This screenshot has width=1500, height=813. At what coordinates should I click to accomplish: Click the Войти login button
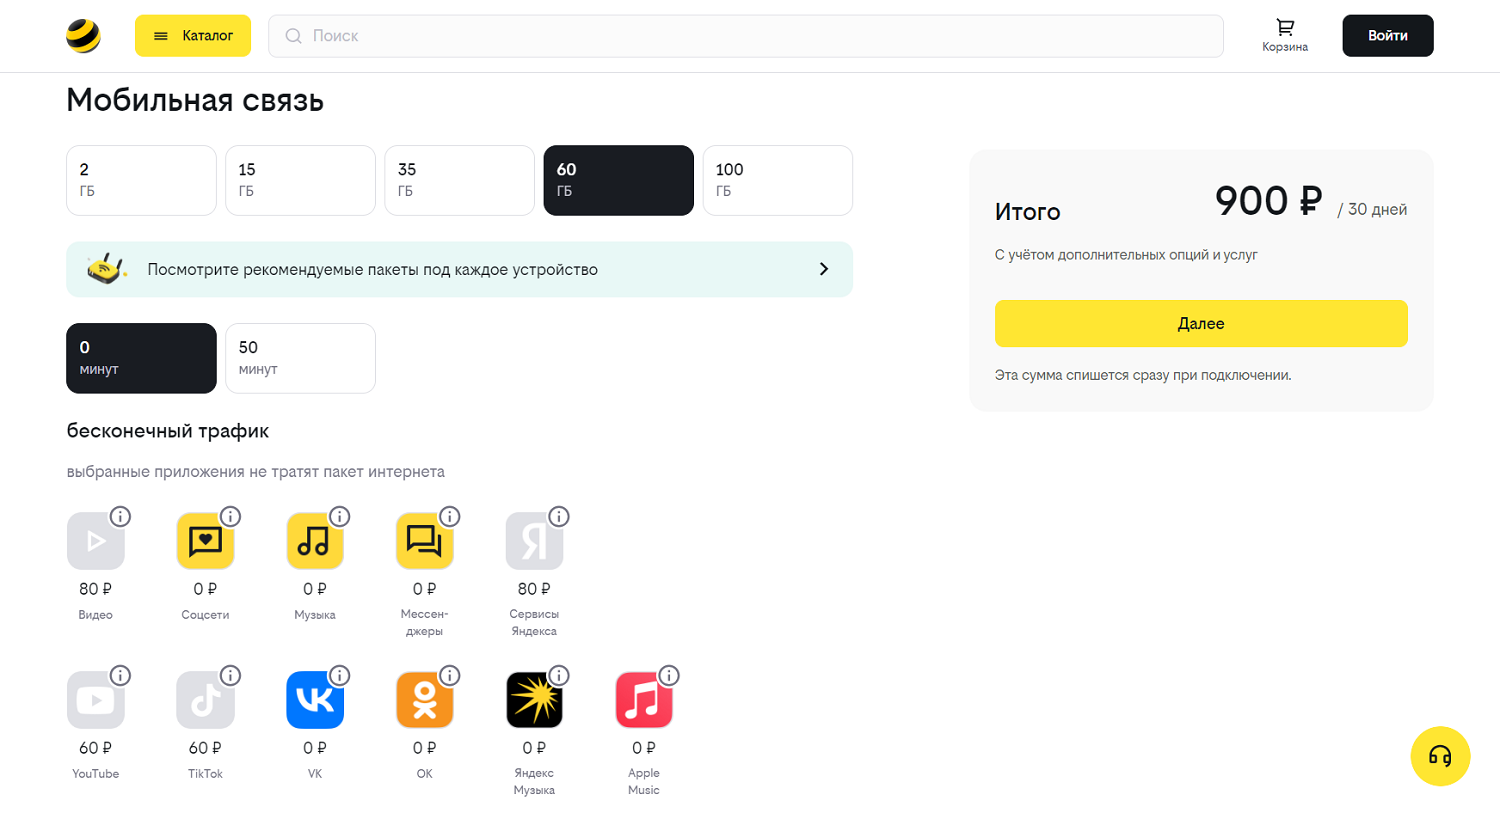[1388, 36]
